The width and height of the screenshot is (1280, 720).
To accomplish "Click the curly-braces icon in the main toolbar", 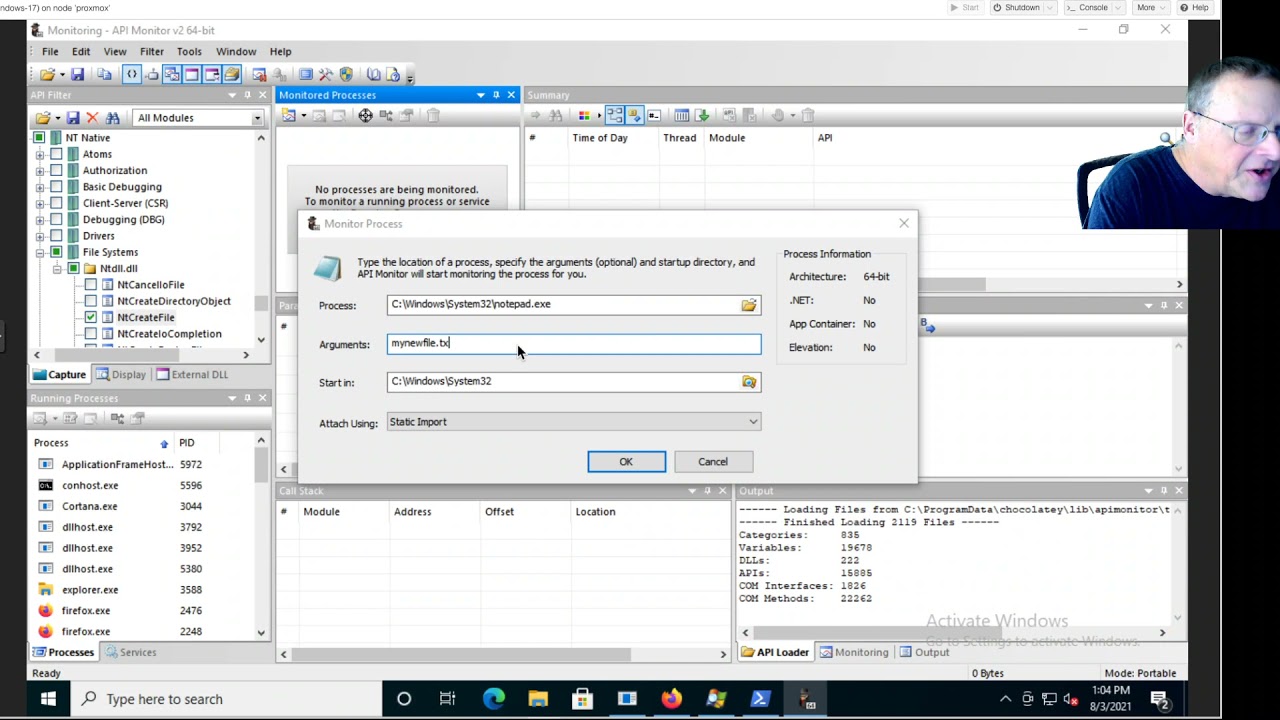I will pos(131,74).
